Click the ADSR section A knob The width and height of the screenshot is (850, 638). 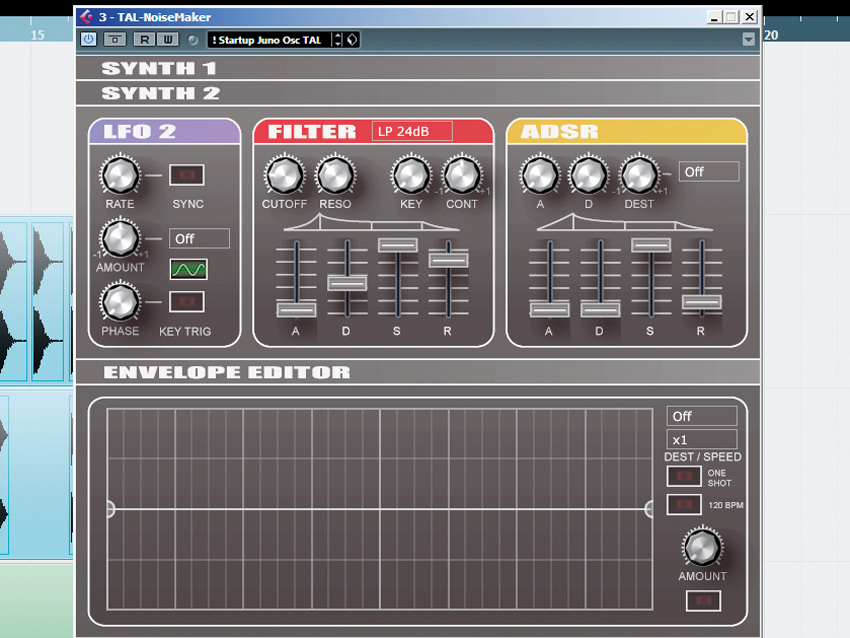tap(540, 175)
